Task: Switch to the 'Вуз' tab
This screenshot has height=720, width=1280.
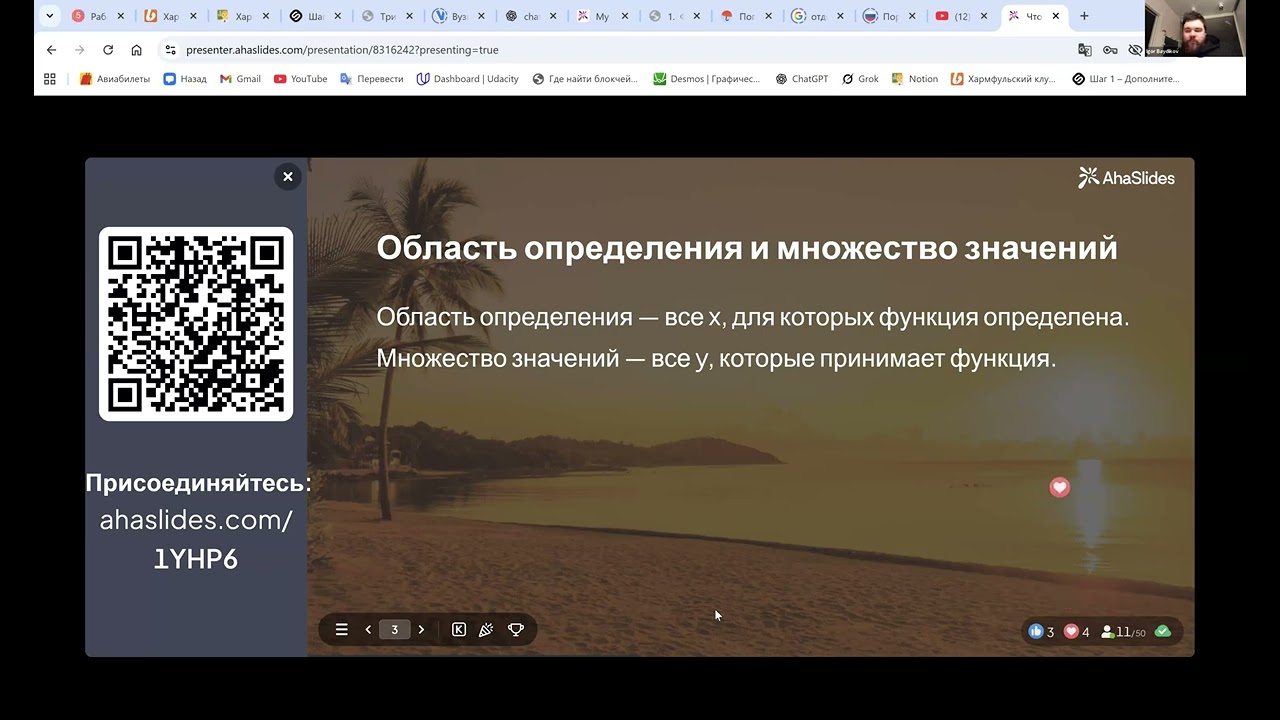Action: point(458,16)
